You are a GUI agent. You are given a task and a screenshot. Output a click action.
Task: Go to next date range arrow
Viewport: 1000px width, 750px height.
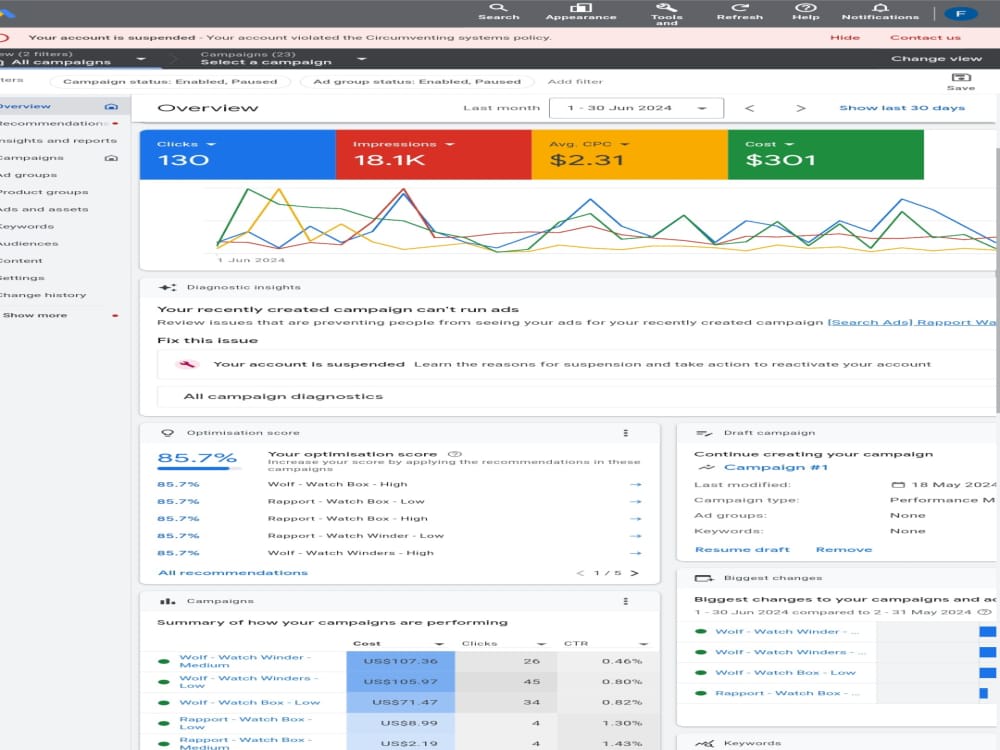pos(800,108)
